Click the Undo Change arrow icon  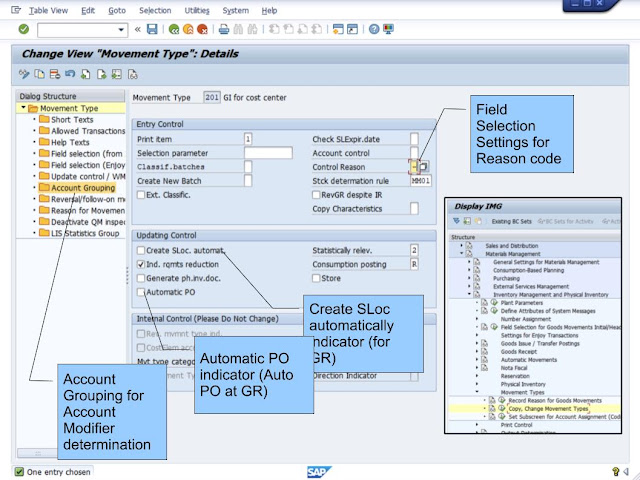click(70, 74)
